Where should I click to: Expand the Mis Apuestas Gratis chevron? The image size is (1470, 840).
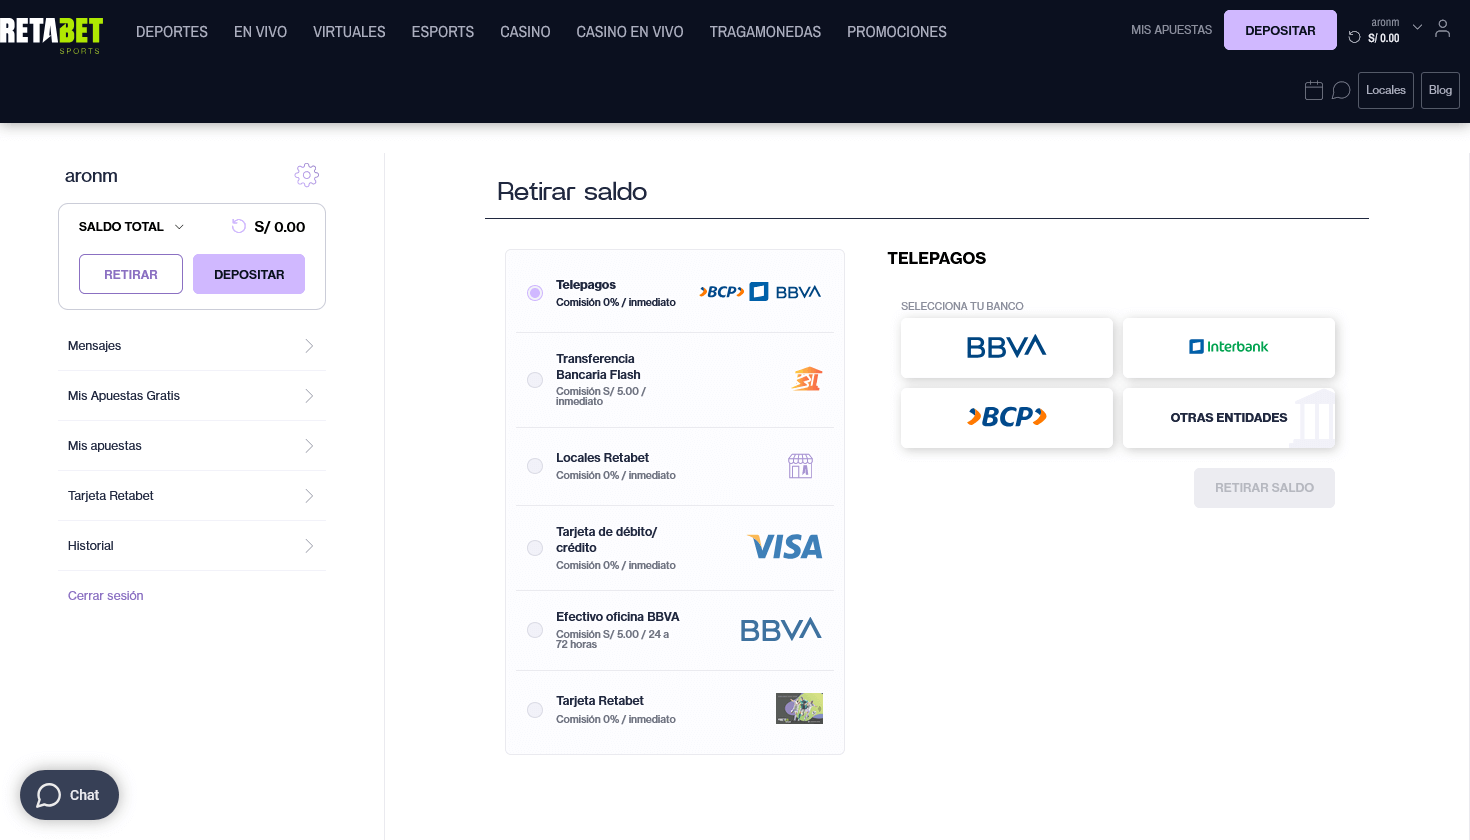309,396
